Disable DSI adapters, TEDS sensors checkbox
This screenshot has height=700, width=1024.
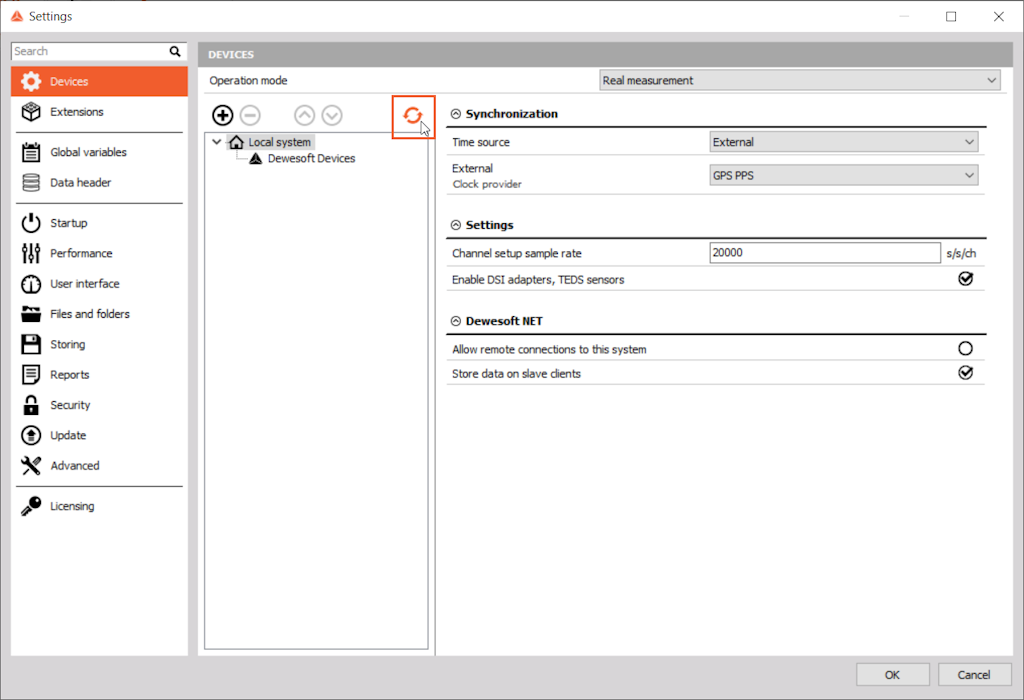click(x=965, y=279)
